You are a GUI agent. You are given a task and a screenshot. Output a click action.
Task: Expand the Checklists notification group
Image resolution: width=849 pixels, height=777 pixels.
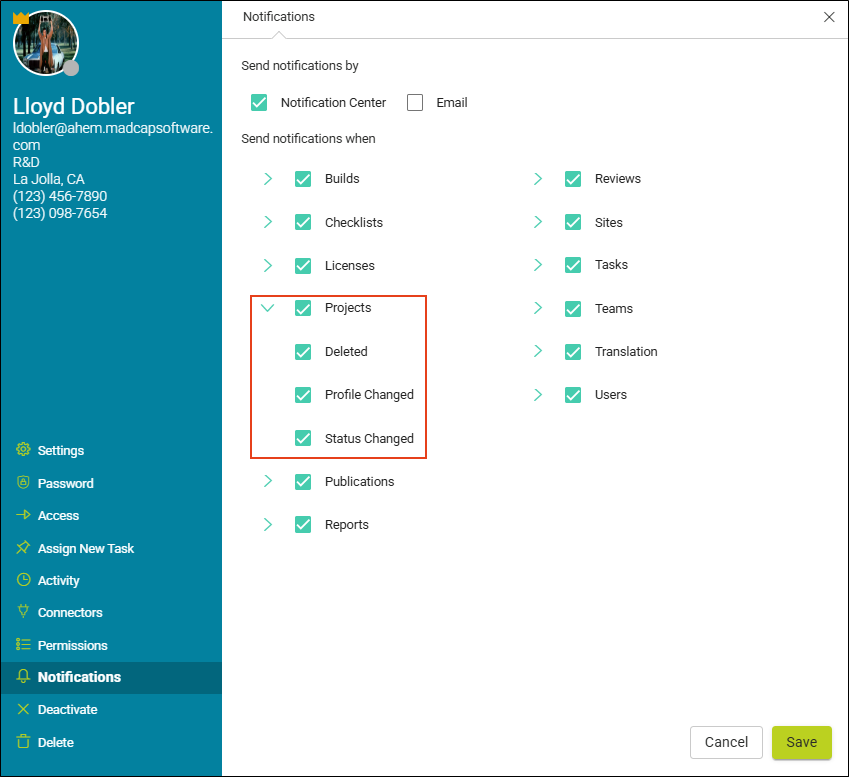(267, 222)
